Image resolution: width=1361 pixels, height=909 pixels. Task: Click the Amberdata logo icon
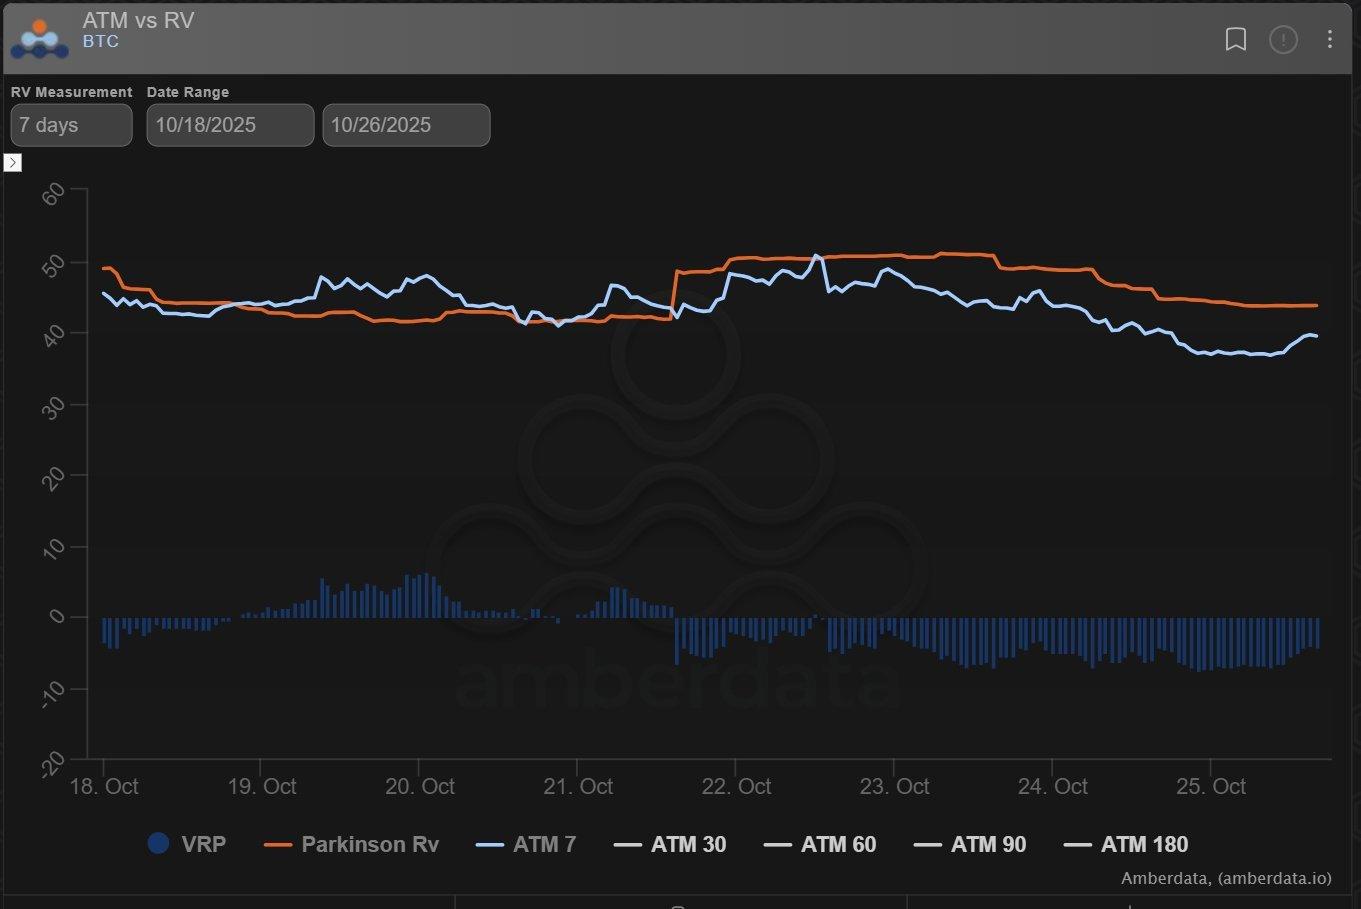click(x=40, y=39)
